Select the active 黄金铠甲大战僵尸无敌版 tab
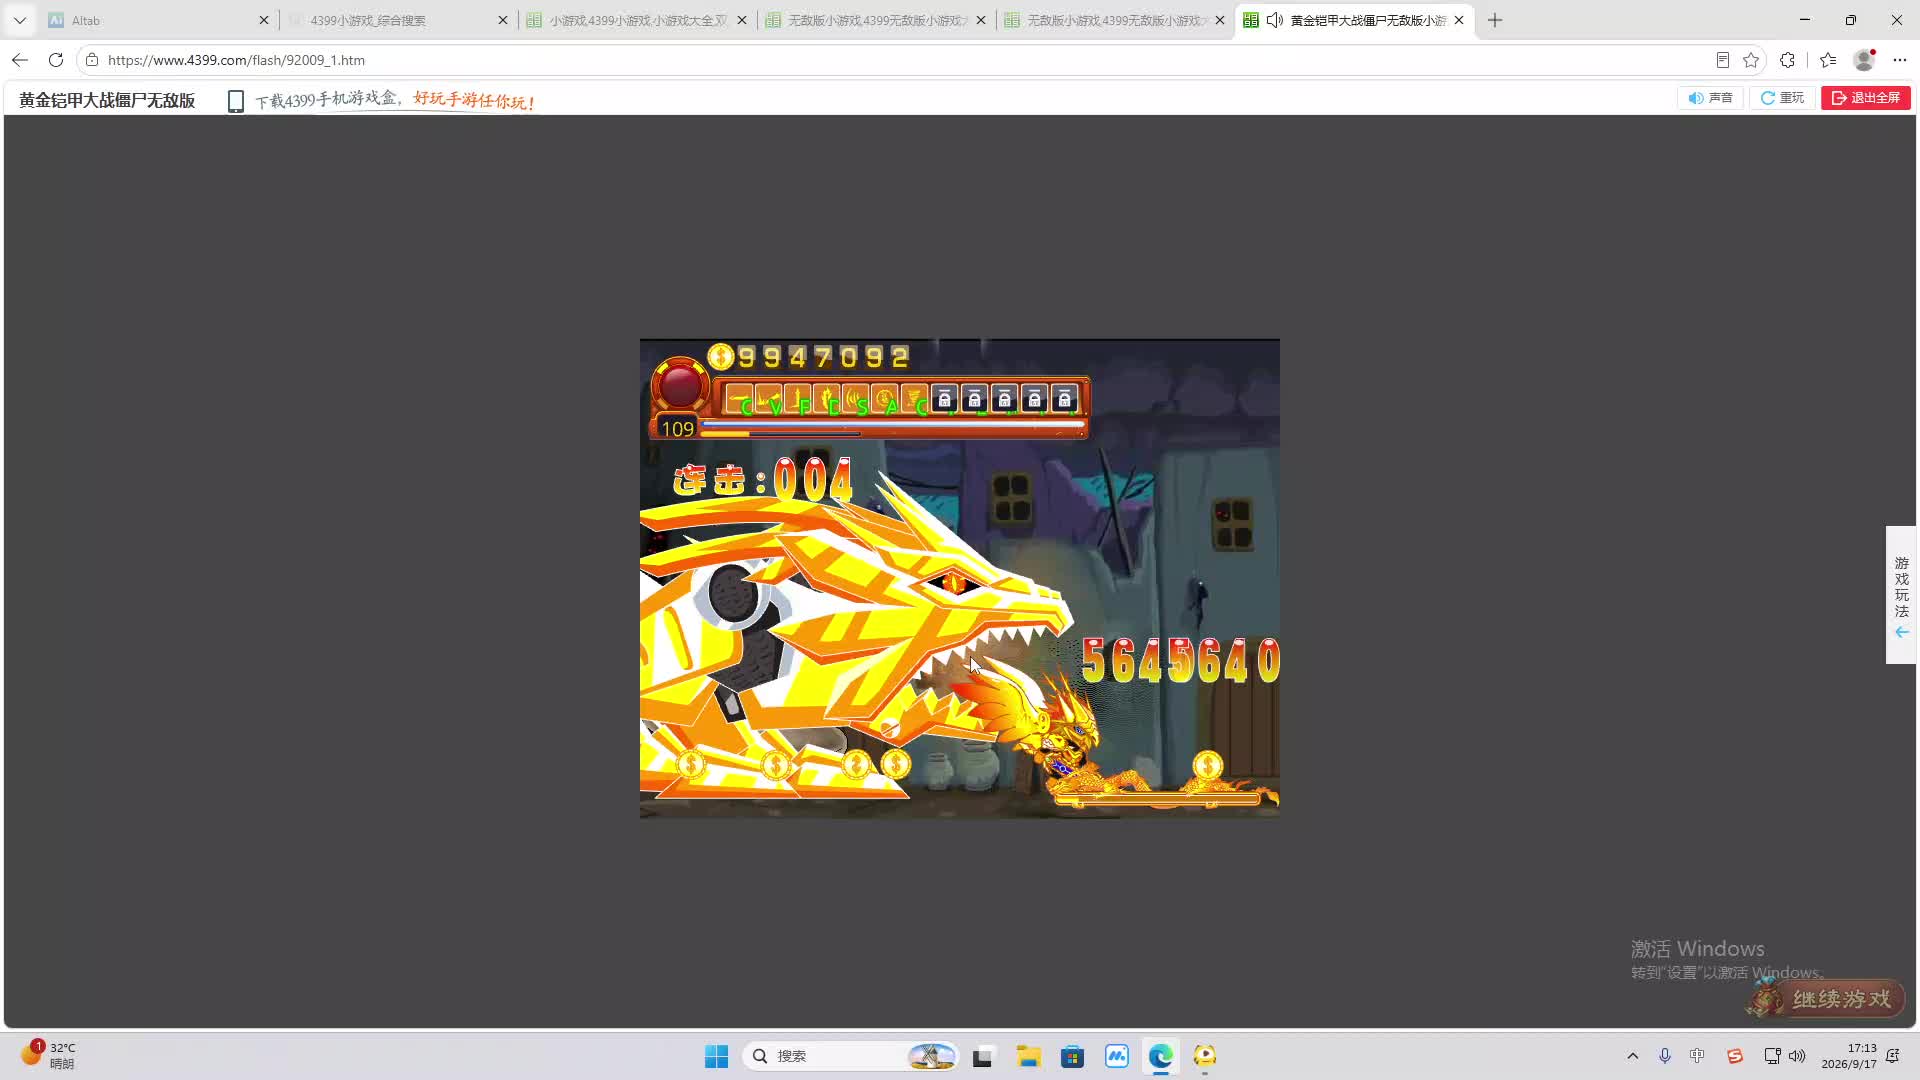The width and height of the screenshot is (1920, 1080). click(x=1355, y=20)
